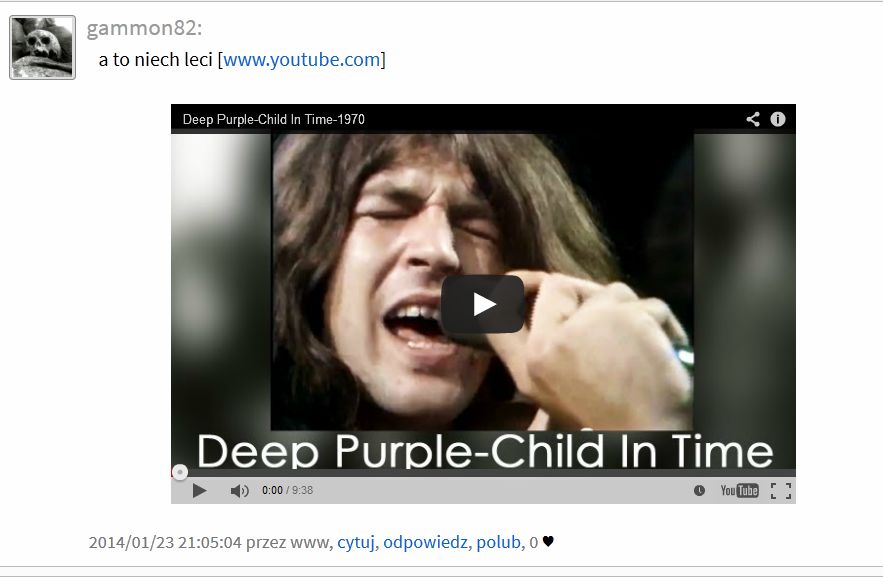Start the video with the large center play button
This screenshot has width=883, height=578.
[x=483, y=304]
